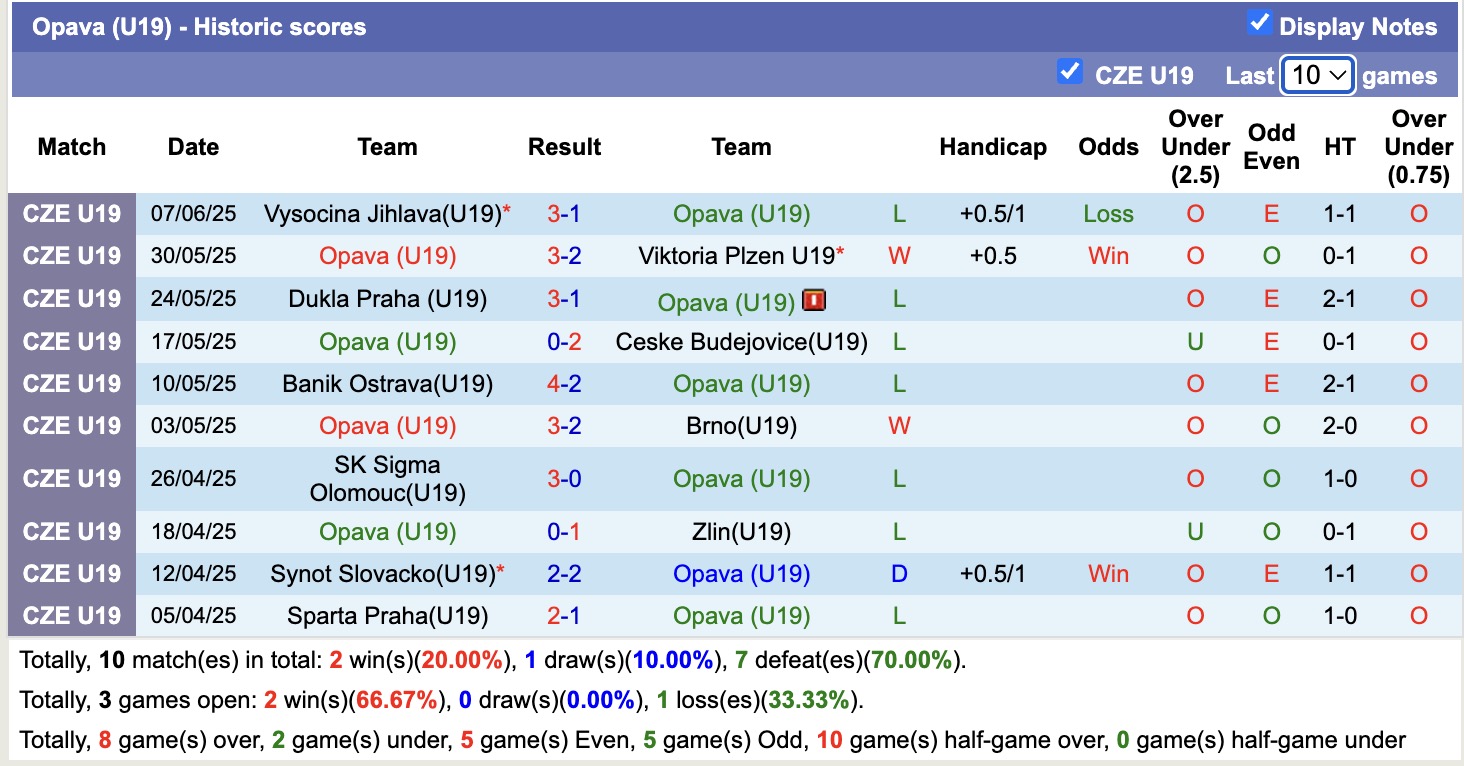Click the CZE U19 badge beside the Banik Ostrava match

[x=71, y=383]
